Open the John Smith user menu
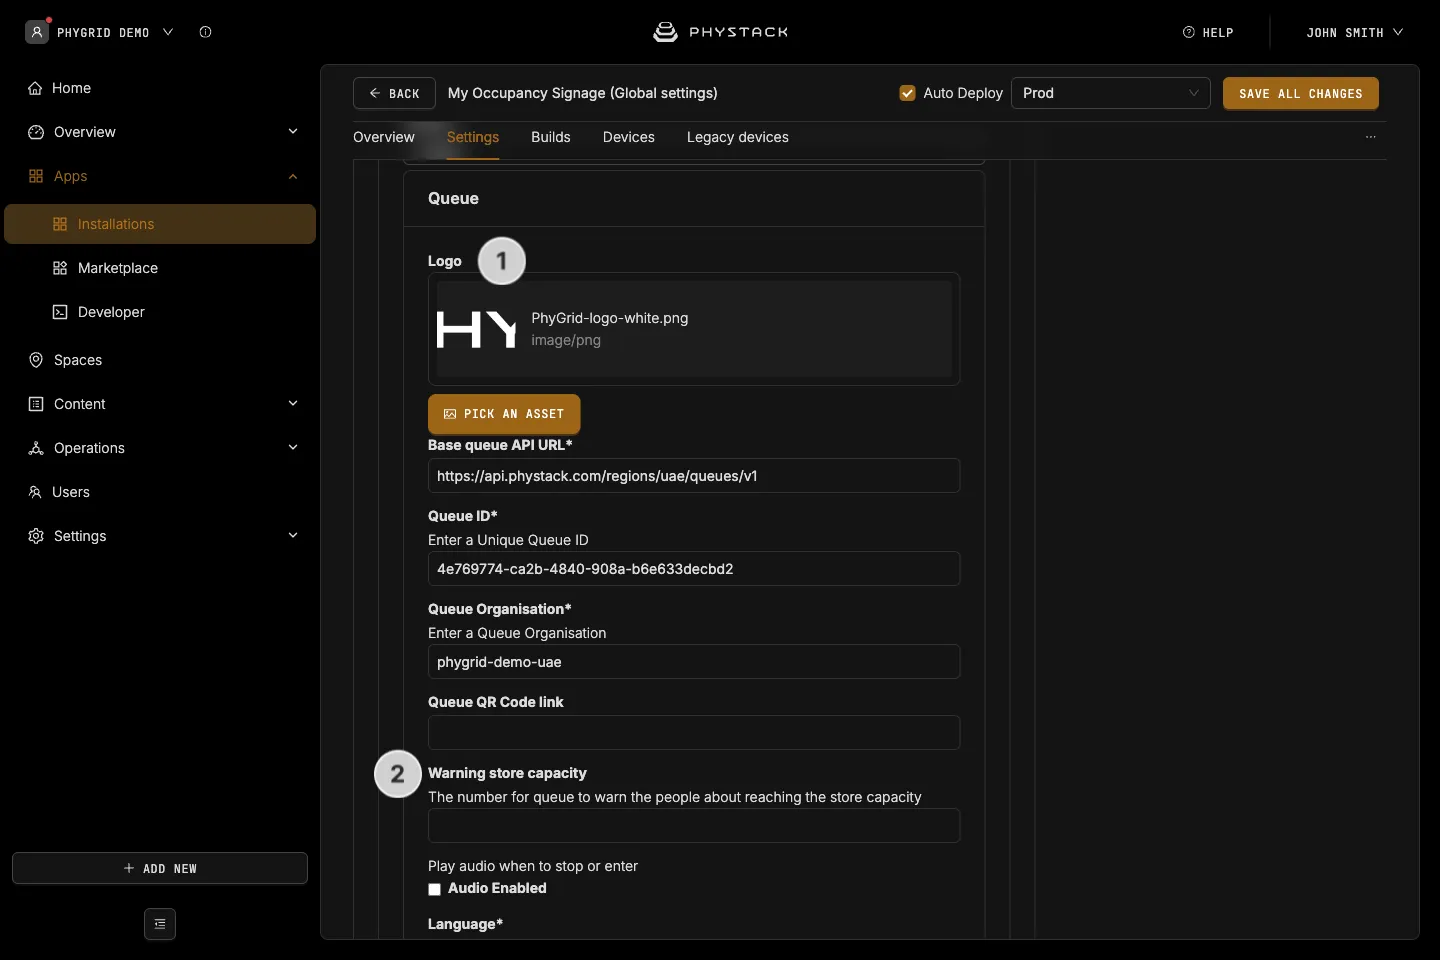This screenshot has height=960, width=1440. pos(1354,32)
